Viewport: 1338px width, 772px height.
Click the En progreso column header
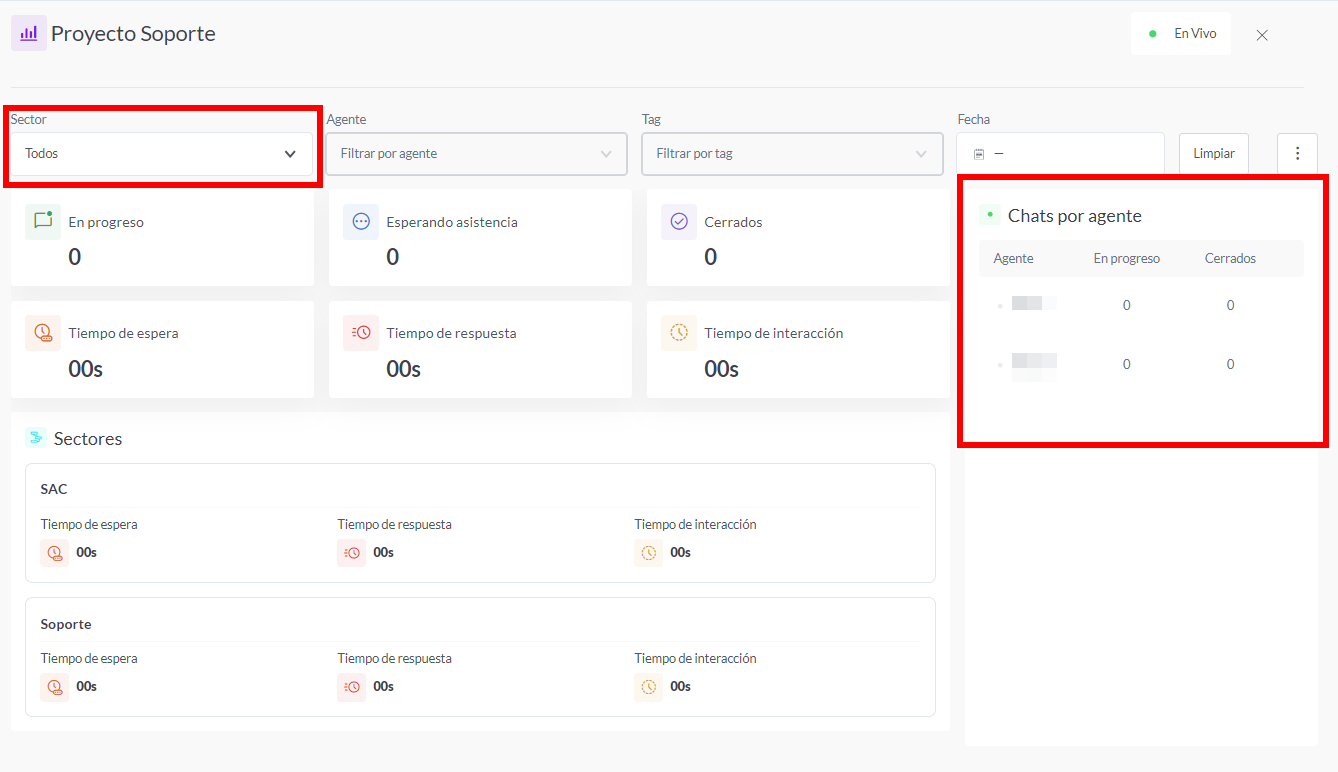click(x=1126, y=258)
